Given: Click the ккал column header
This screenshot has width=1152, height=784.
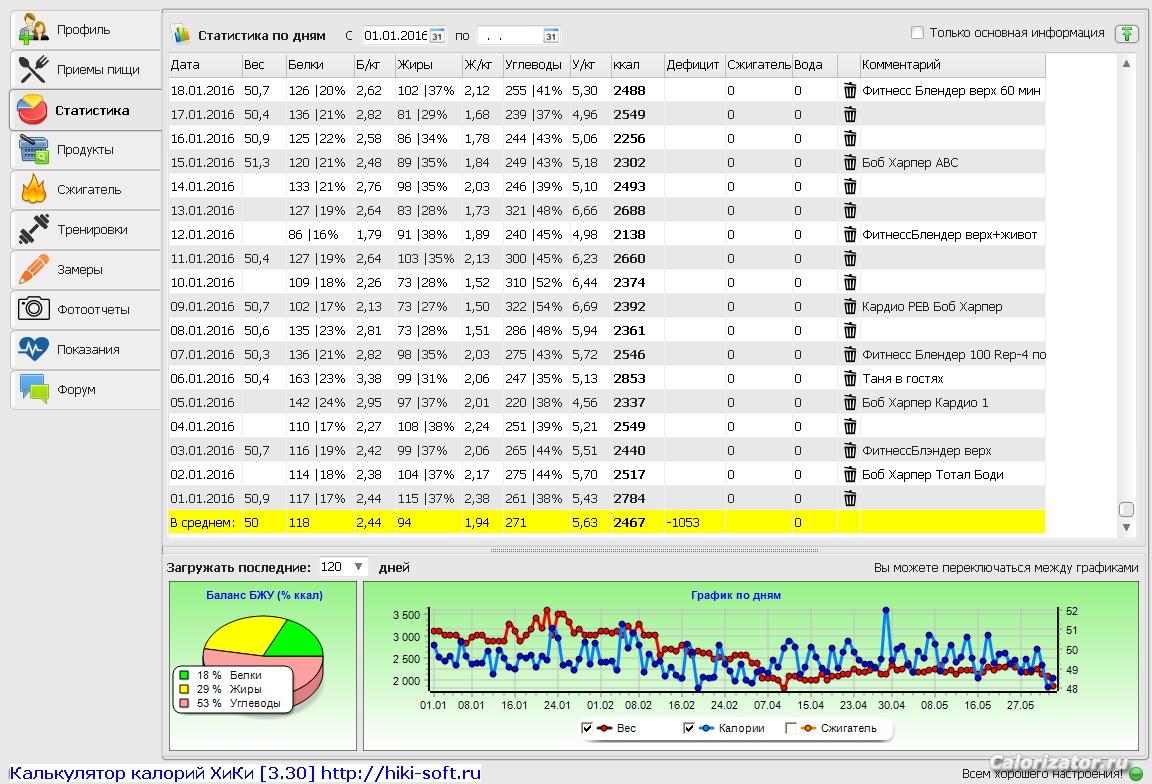Looking at the screenshot, I should pyautogui.click(x=637, y=65).
